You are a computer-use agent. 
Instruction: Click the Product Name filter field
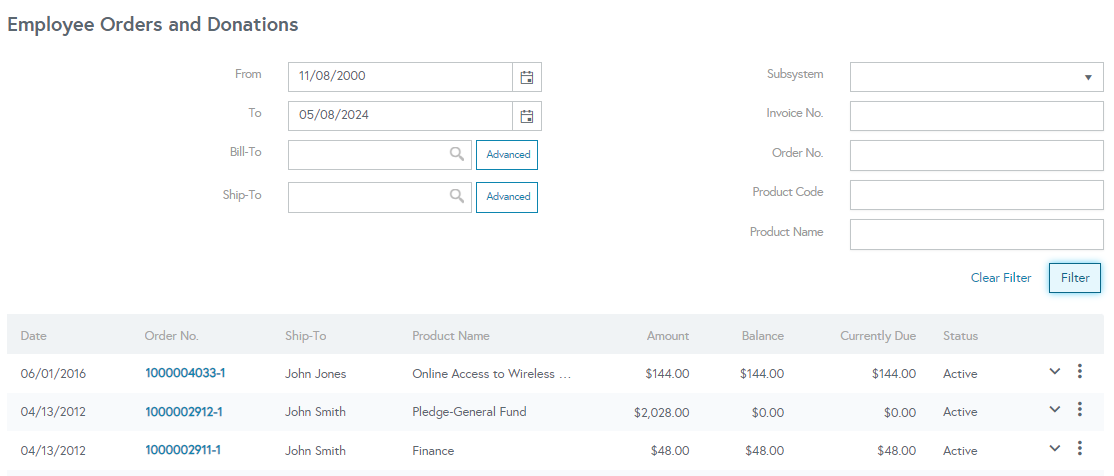point(976,234)
